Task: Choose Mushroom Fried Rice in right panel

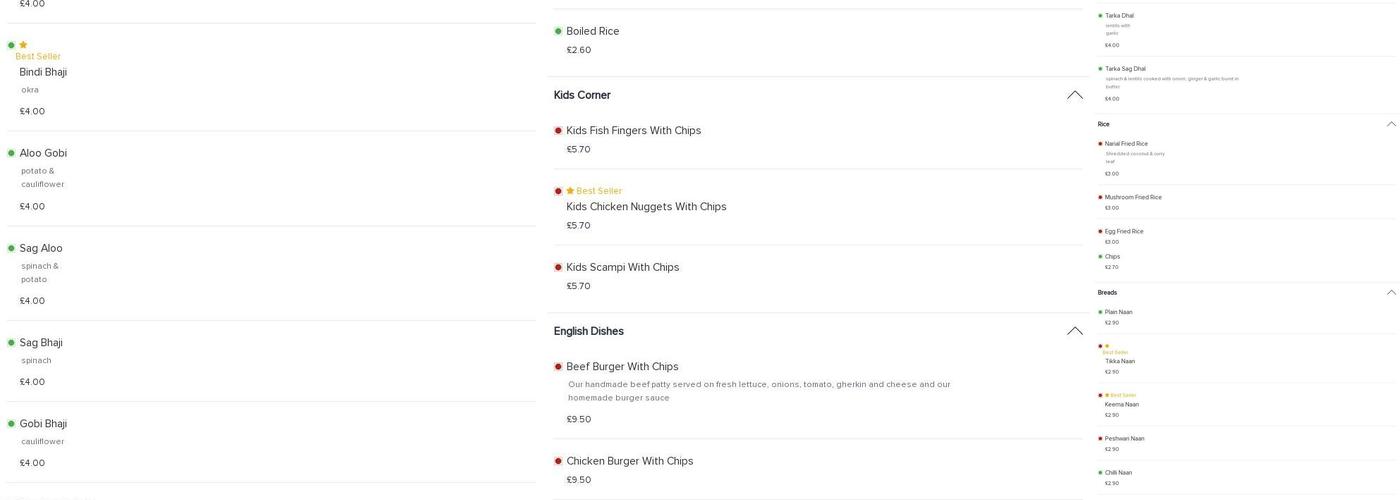Action: [x=1133, y=197]
